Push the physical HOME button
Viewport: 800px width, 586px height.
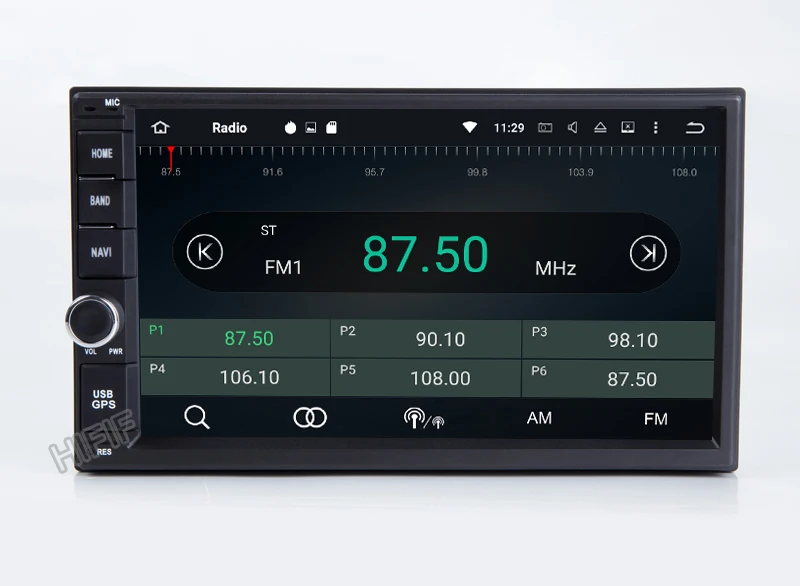[x=102, y=154]
